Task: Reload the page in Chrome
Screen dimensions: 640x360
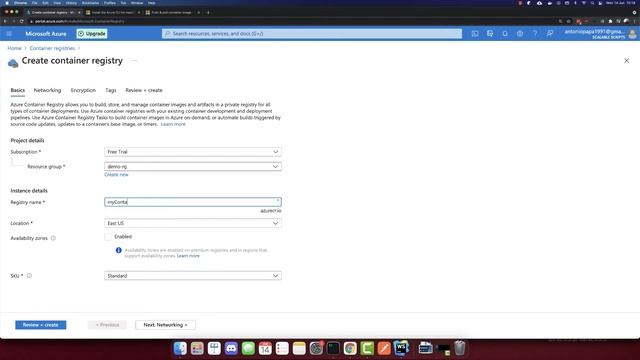Action: coord(22,21)
